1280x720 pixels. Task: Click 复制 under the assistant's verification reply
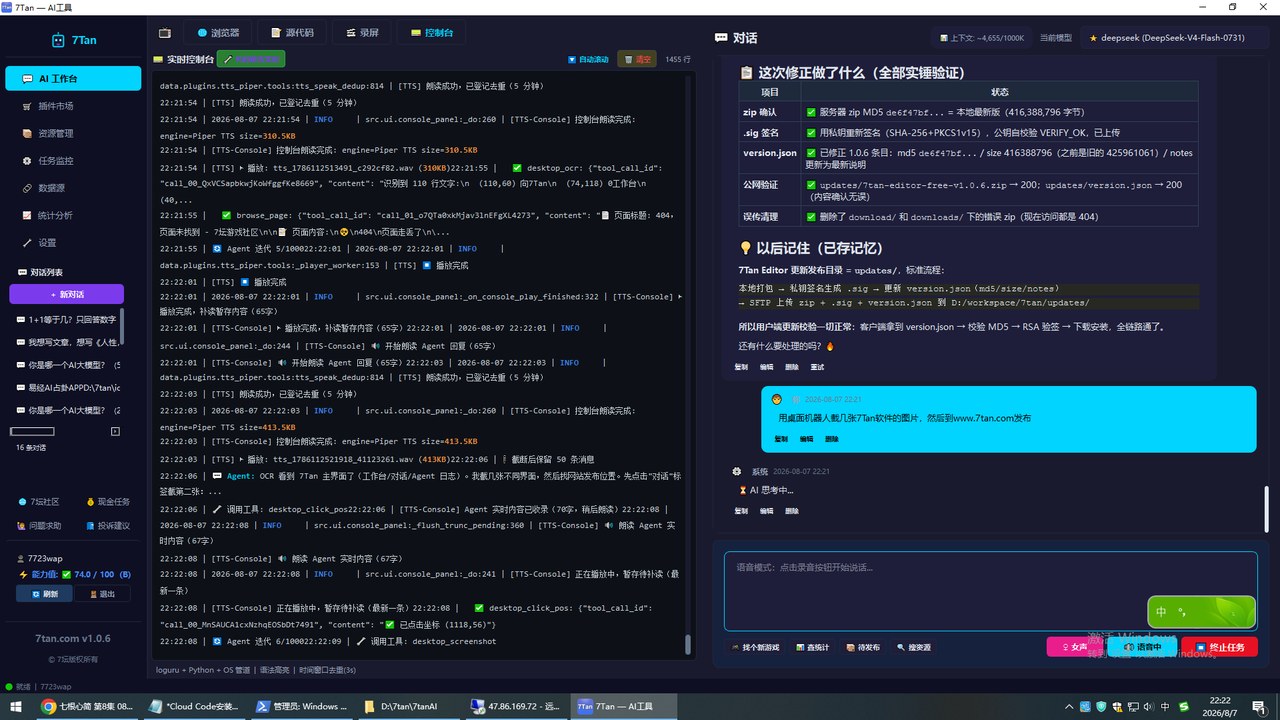click(x=741, y=367)
